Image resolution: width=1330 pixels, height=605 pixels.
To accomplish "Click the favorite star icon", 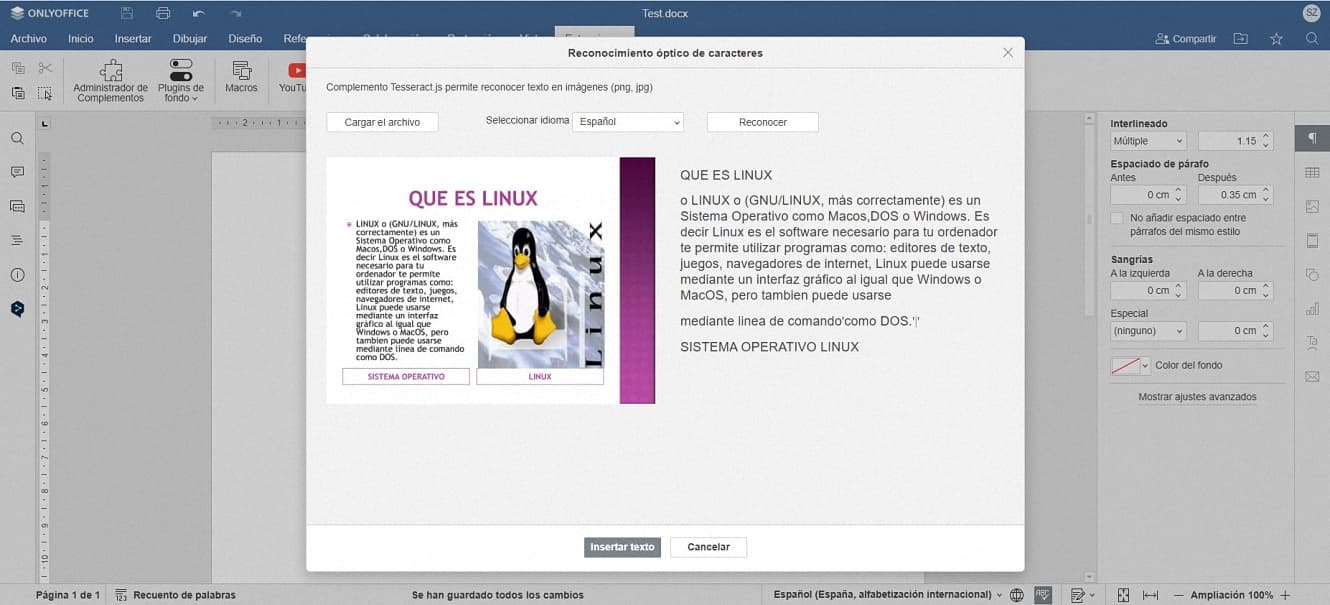I will tap(1276, 39).
